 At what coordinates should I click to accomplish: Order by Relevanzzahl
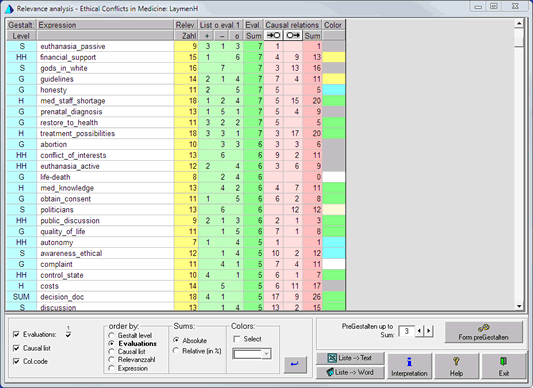pyautogui.click(x=111, y=359)
